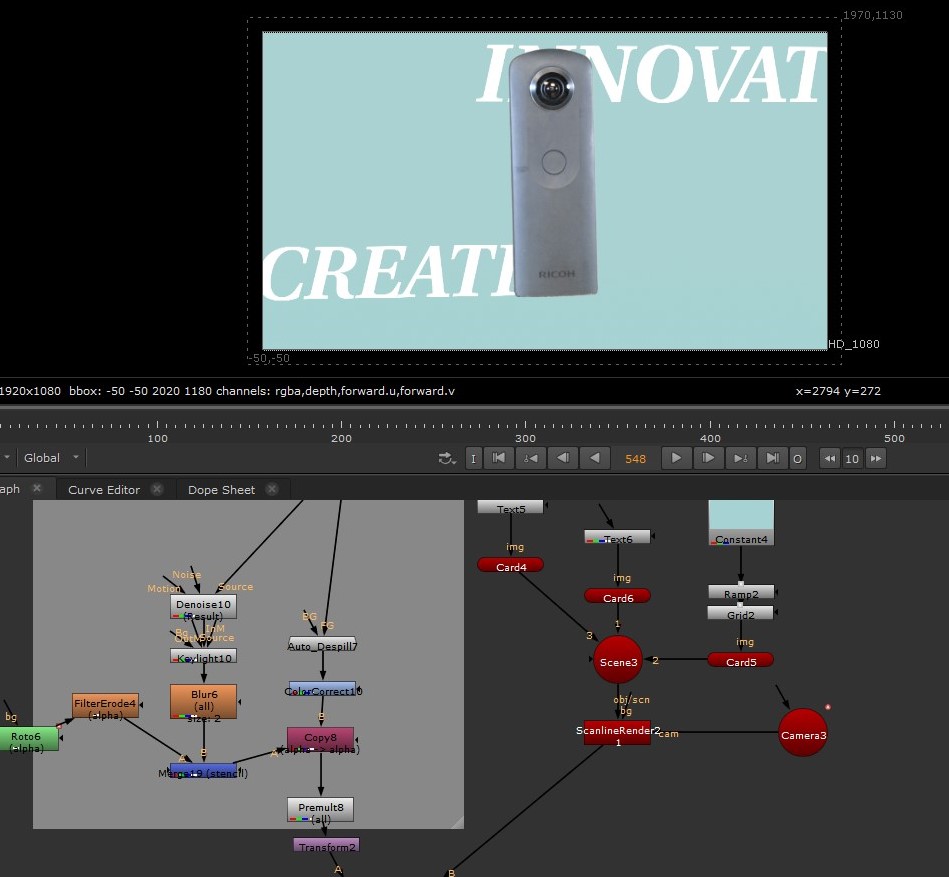The height and width of the screenshot is (877, 949).
Task: Select the Card4 node
Action: 510,565
